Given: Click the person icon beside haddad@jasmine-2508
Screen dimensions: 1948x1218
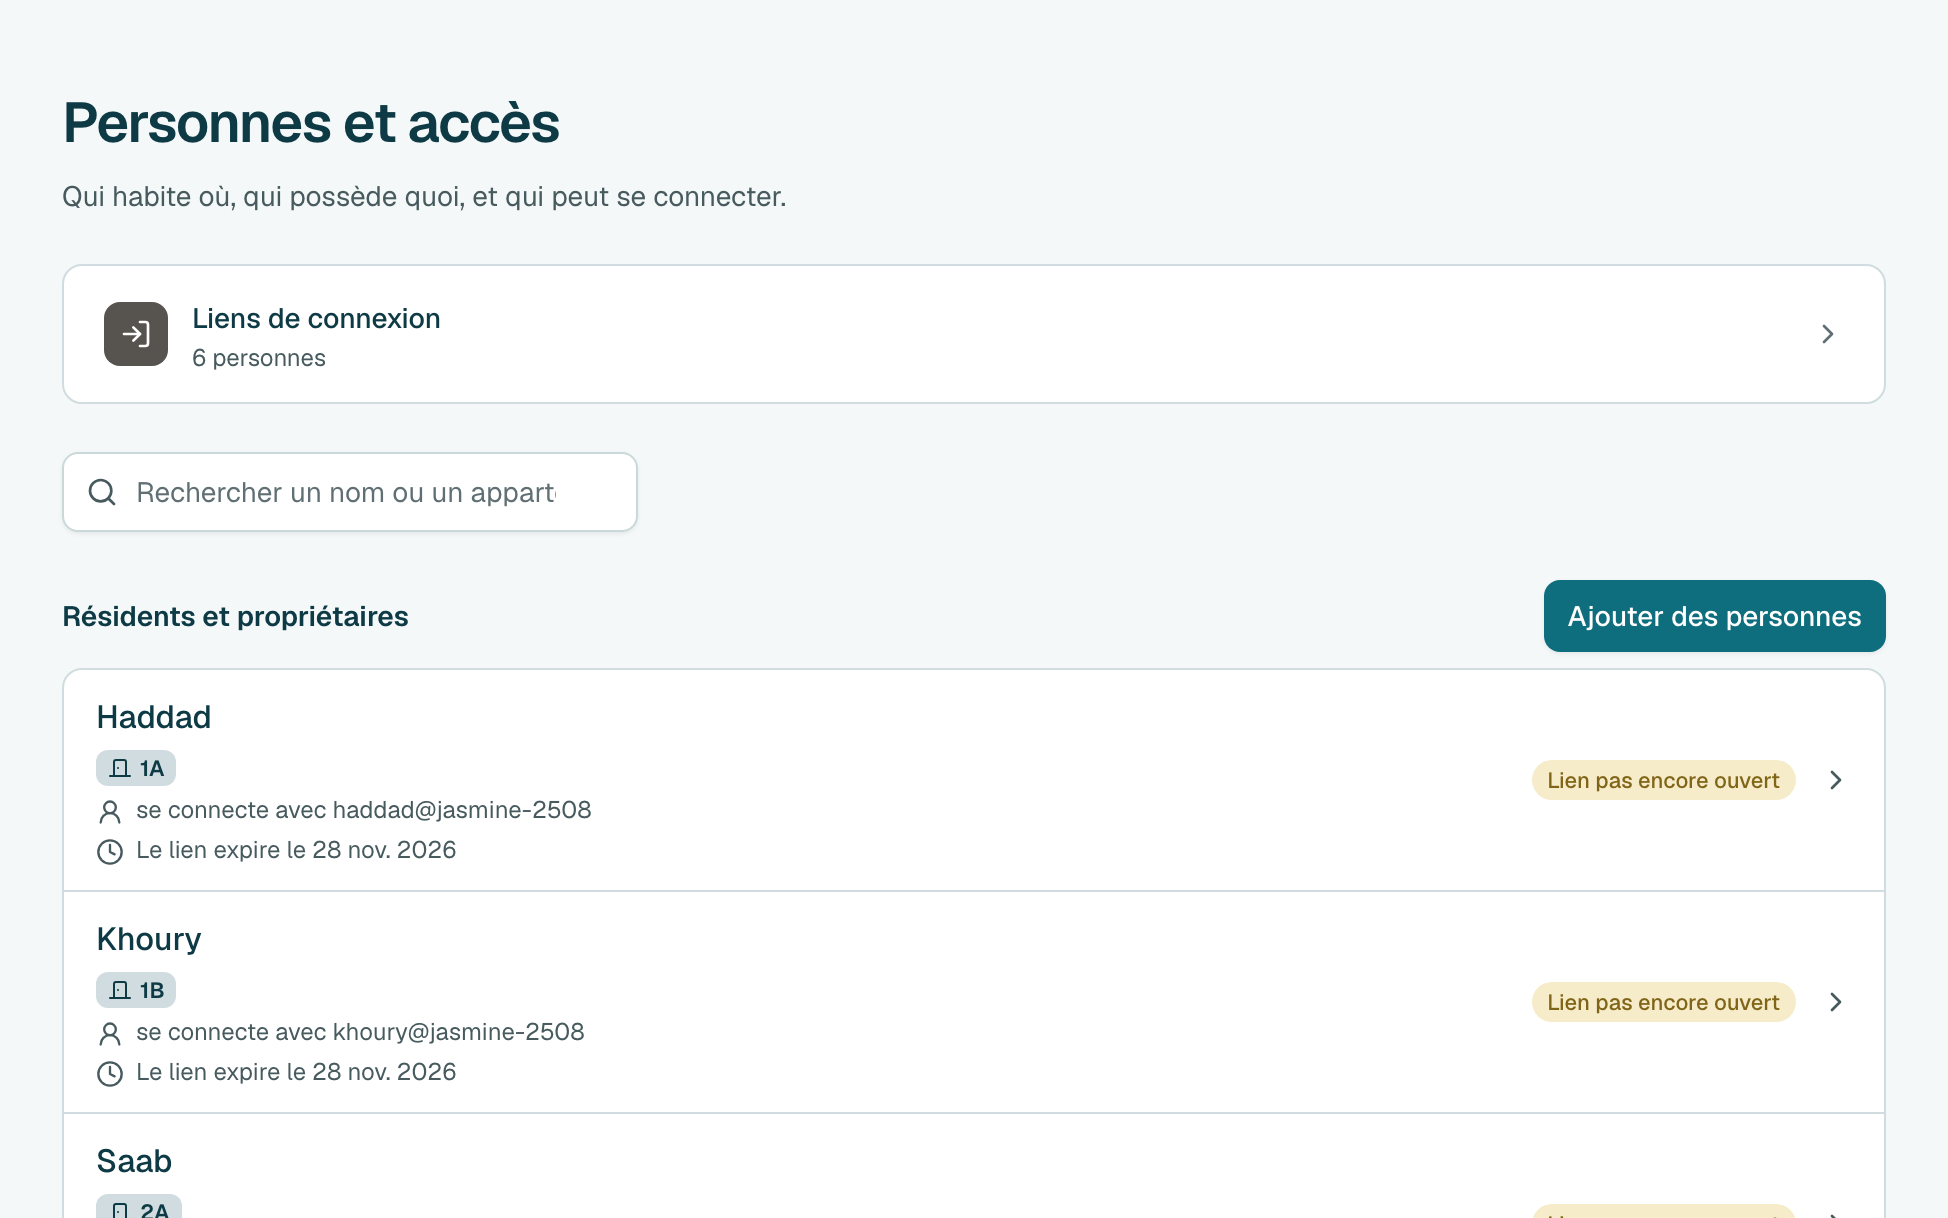Looking at the screenshot, I should pos(110,811).
